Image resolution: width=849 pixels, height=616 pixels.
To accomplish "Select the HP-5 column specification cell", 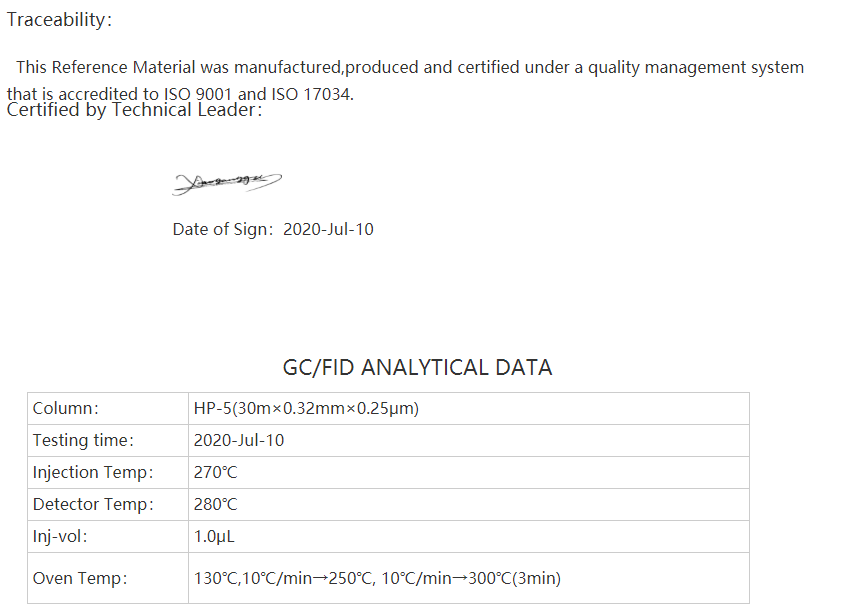I will coord(469,408).
